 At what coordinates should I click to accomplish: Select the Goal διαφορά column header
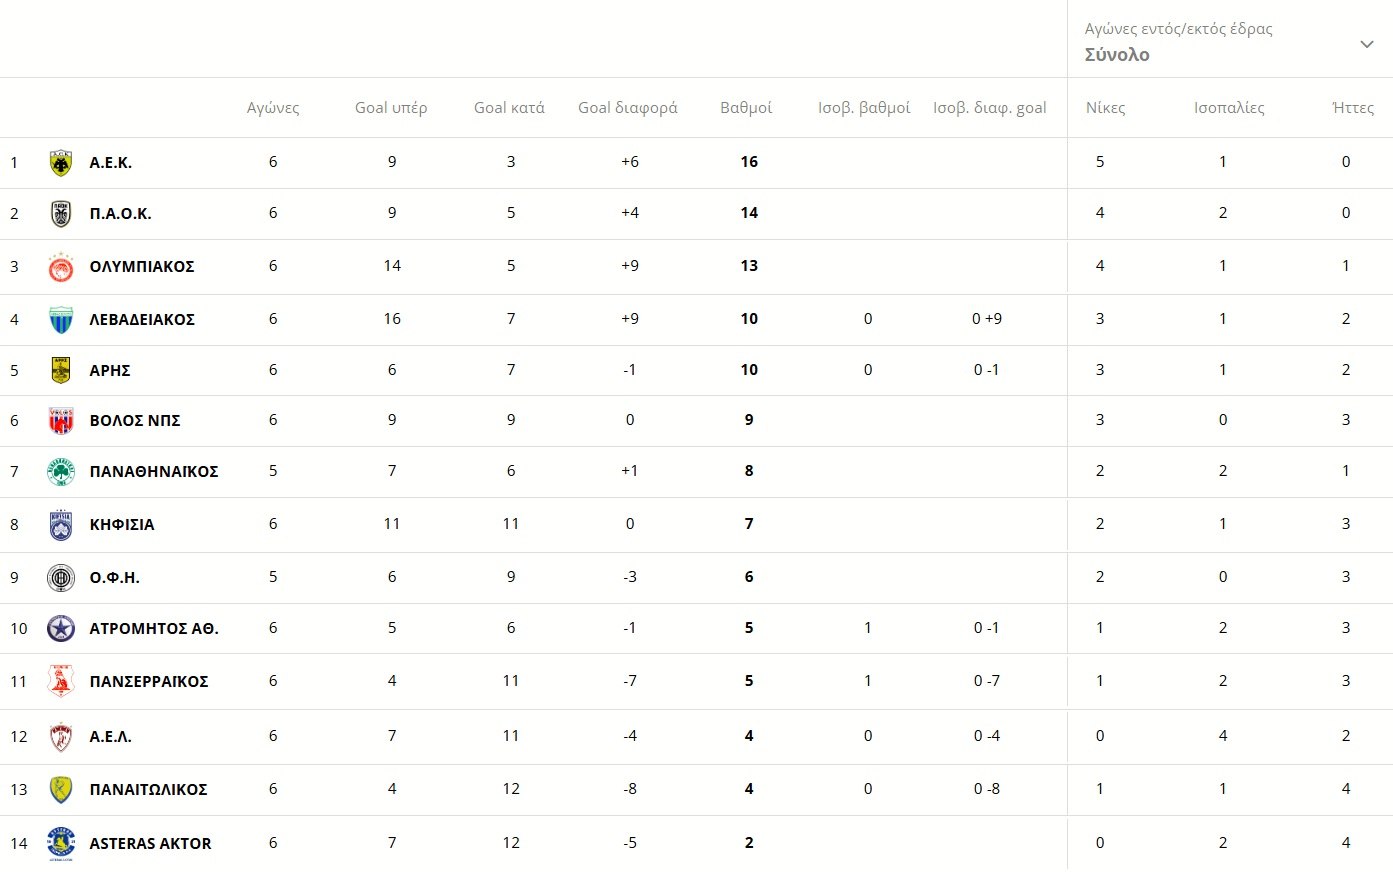(627, 108)
